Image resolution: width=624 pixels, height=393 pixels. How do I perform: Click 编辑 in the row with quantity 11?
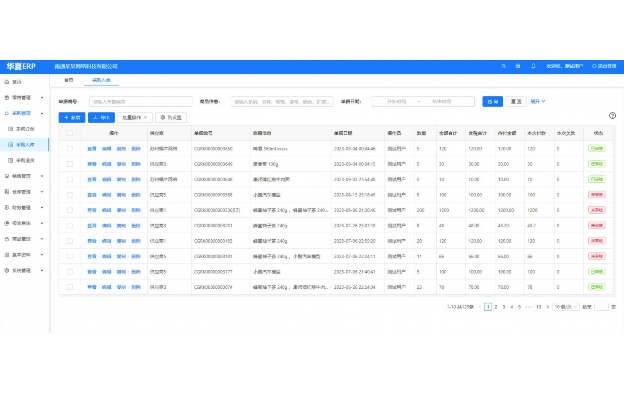(x=107, y=256)
